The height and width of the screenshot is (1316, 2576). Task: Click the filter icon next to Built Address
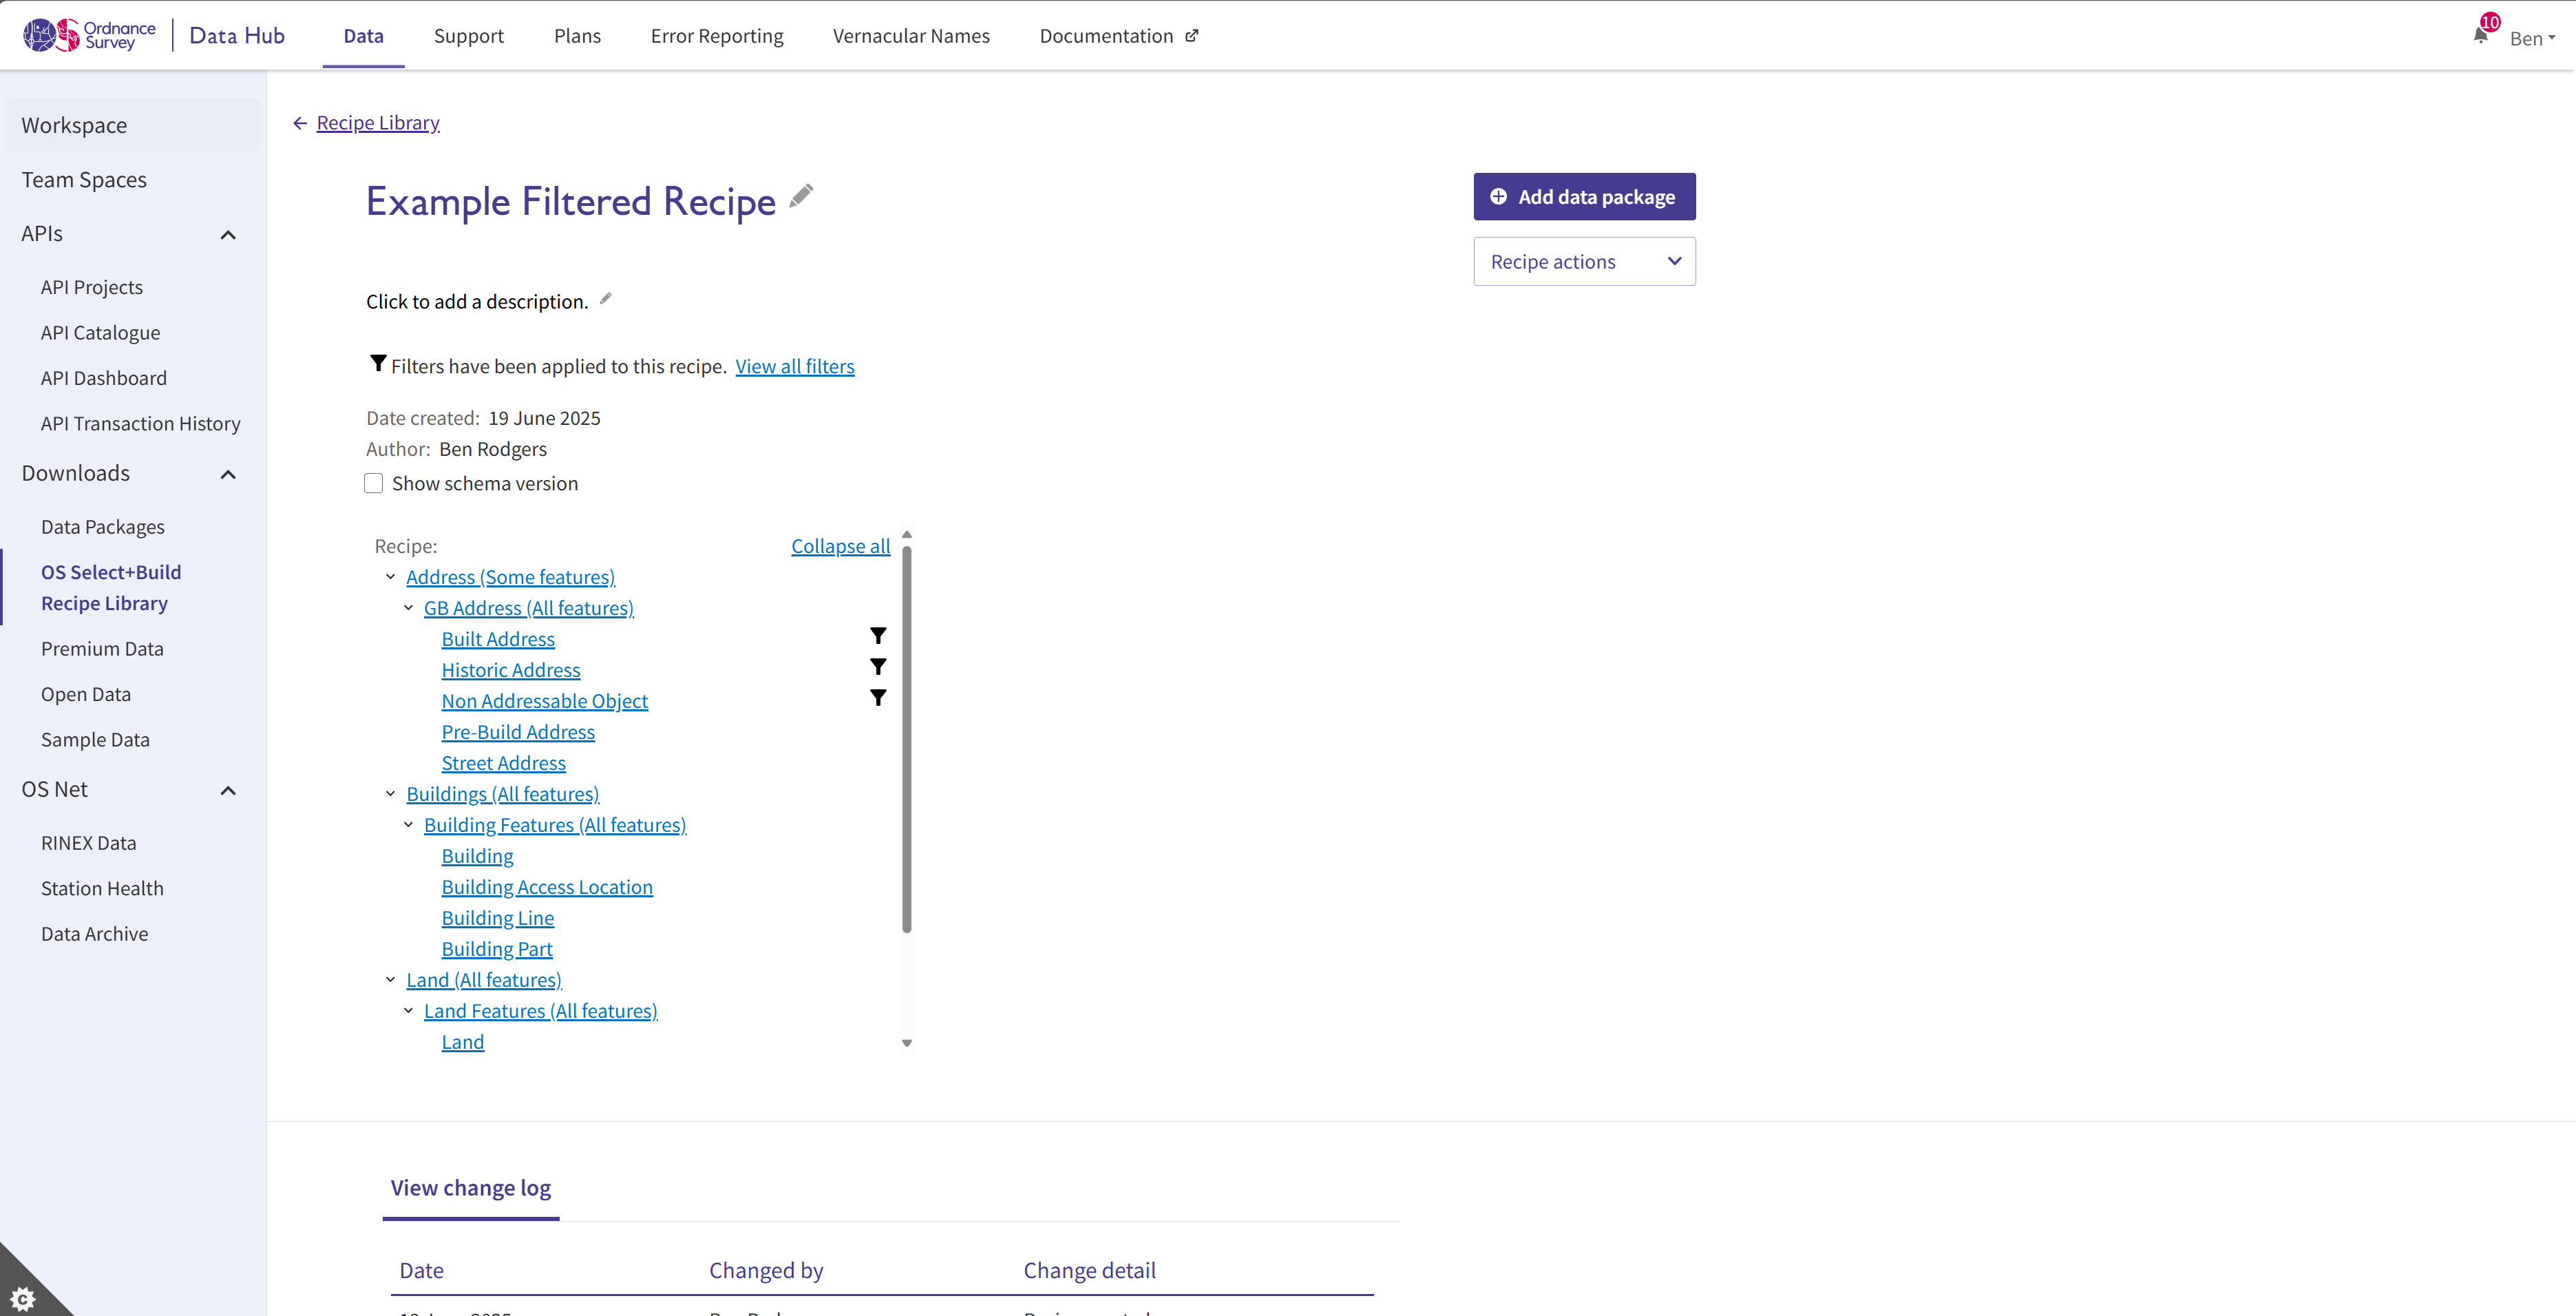pos(878,636)
